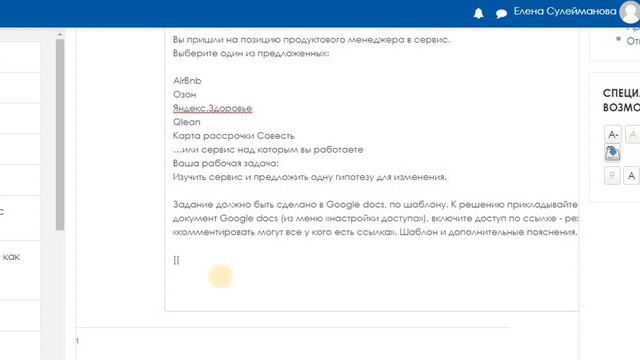The height and width of the screenshot is (360, 640).
Task: Click the Ваша рабочая задача: line
Action: [226, 163]
